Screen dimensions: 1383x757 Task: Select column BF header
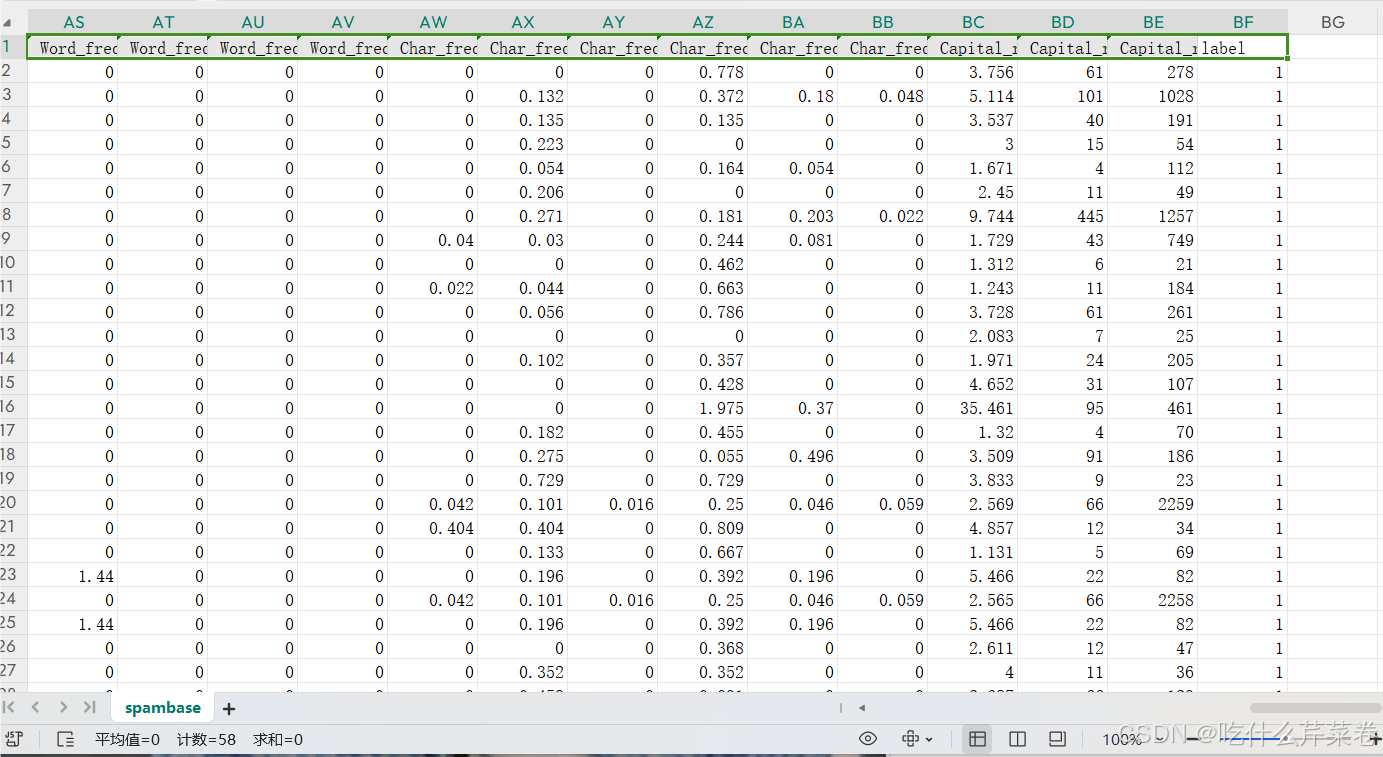tap(1243, 22)
